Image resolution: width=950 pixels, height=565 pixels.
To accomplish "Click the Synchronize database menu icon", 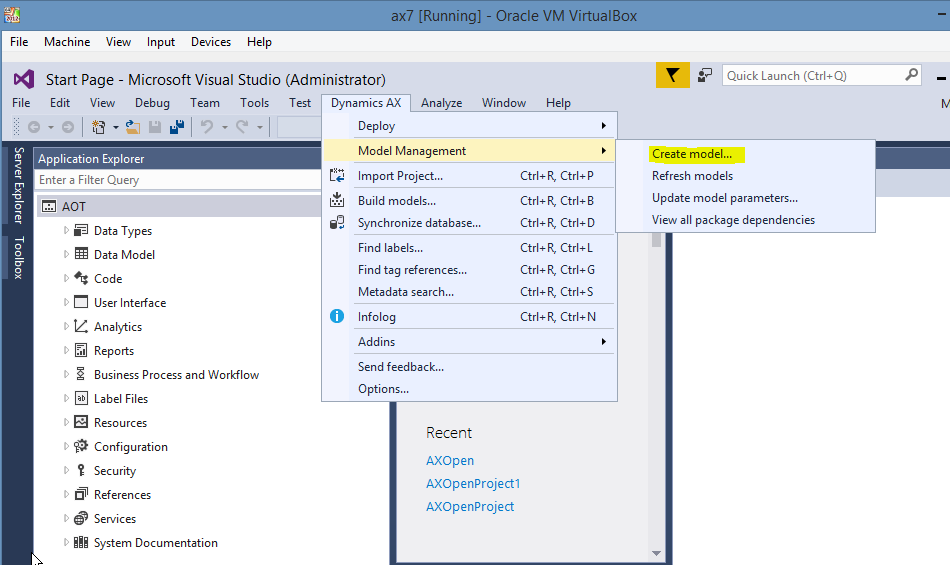I will 337,222.
